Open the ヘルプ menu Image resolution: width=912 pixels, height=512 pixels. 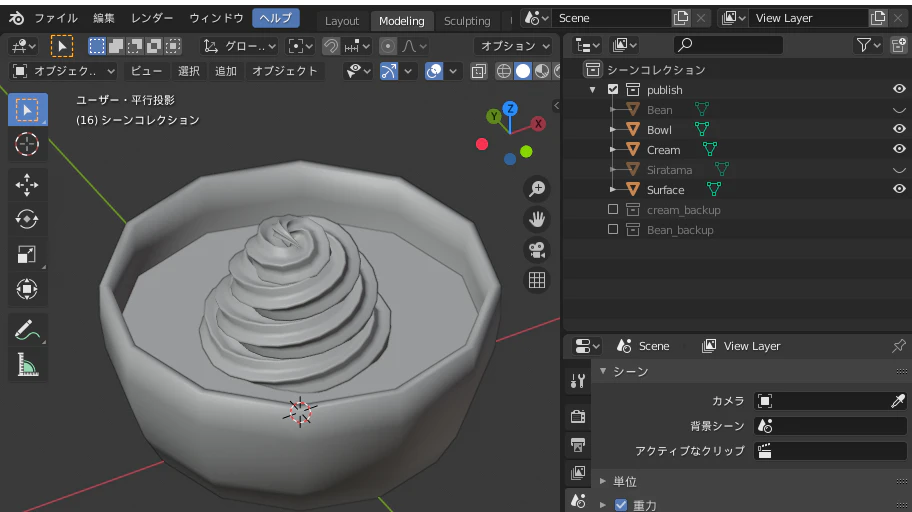click(276, 18)
